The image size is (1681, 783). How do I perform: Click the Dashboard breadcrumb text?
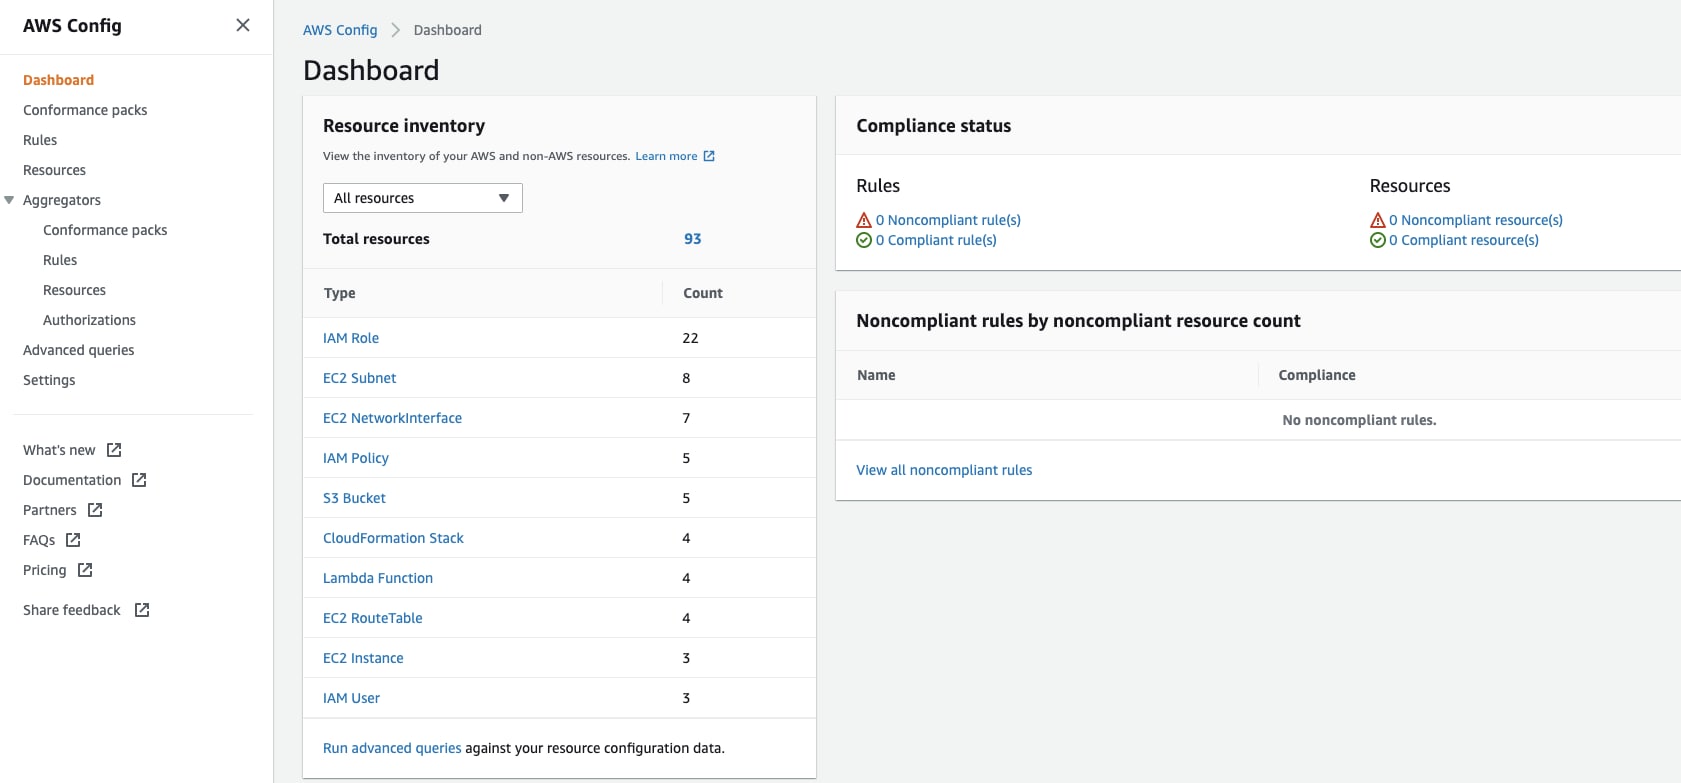447,30
